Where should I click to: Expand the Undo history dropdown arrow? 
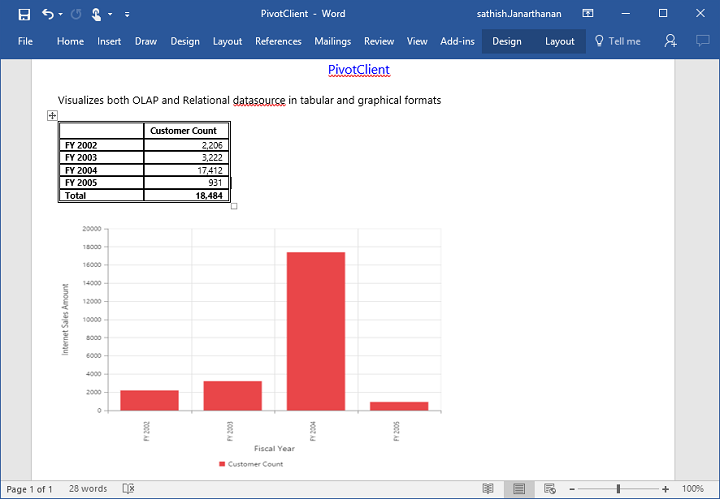pyautogui.click(x=61, y=15)
